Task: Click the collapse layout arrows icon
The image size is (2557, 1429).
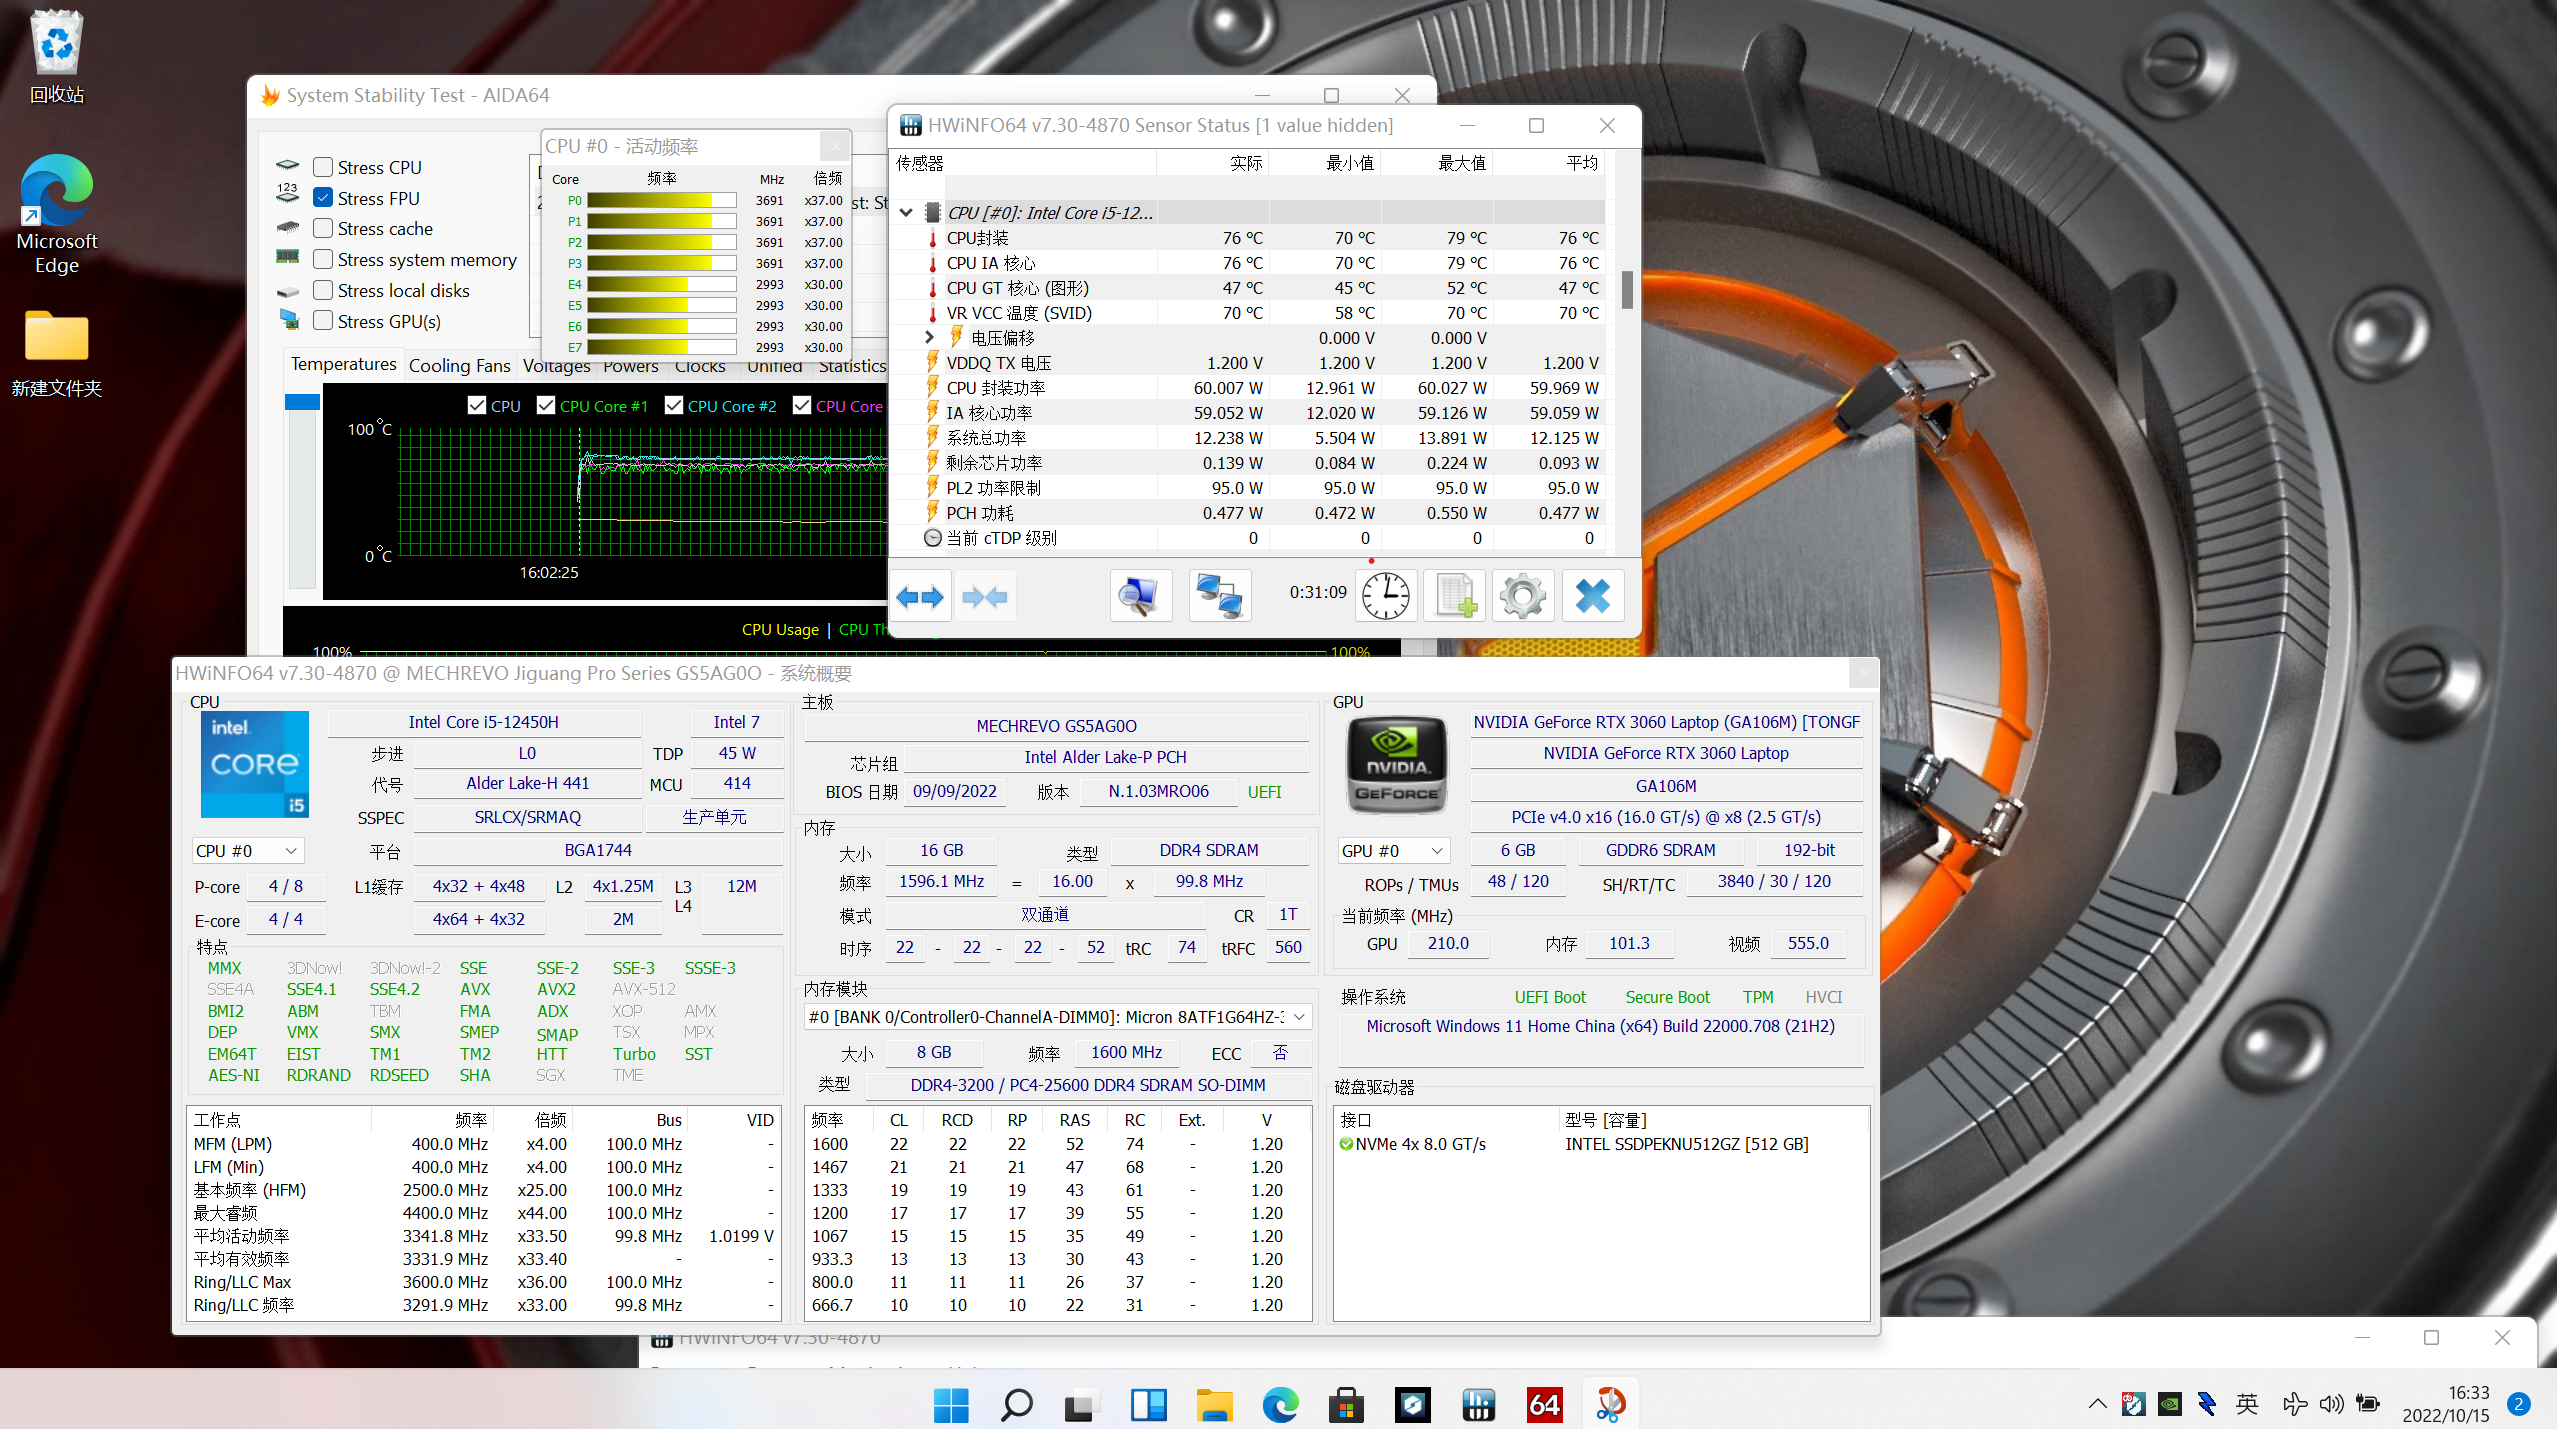Action: click(x=984, y=597)
